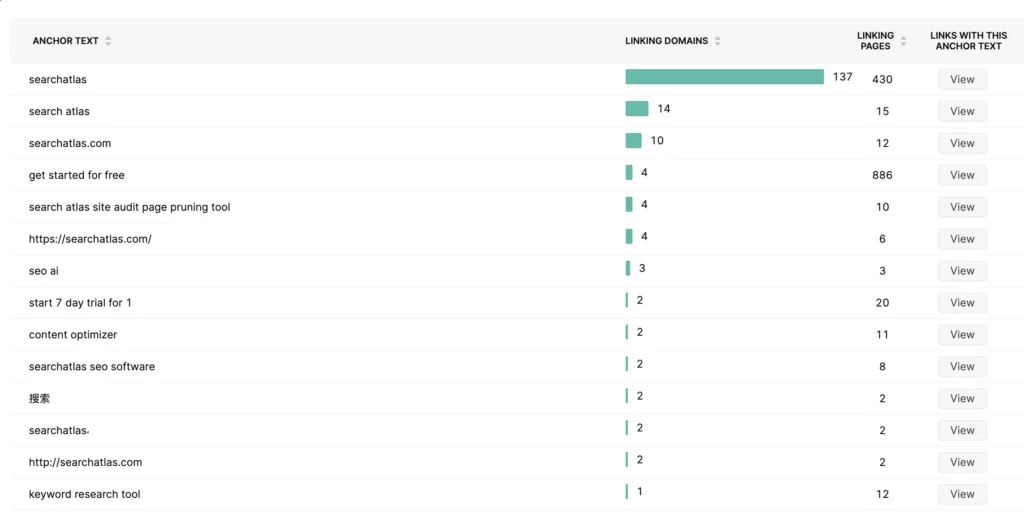
Task: Click linking pages value 11
Action: click(x=882, y=335)
